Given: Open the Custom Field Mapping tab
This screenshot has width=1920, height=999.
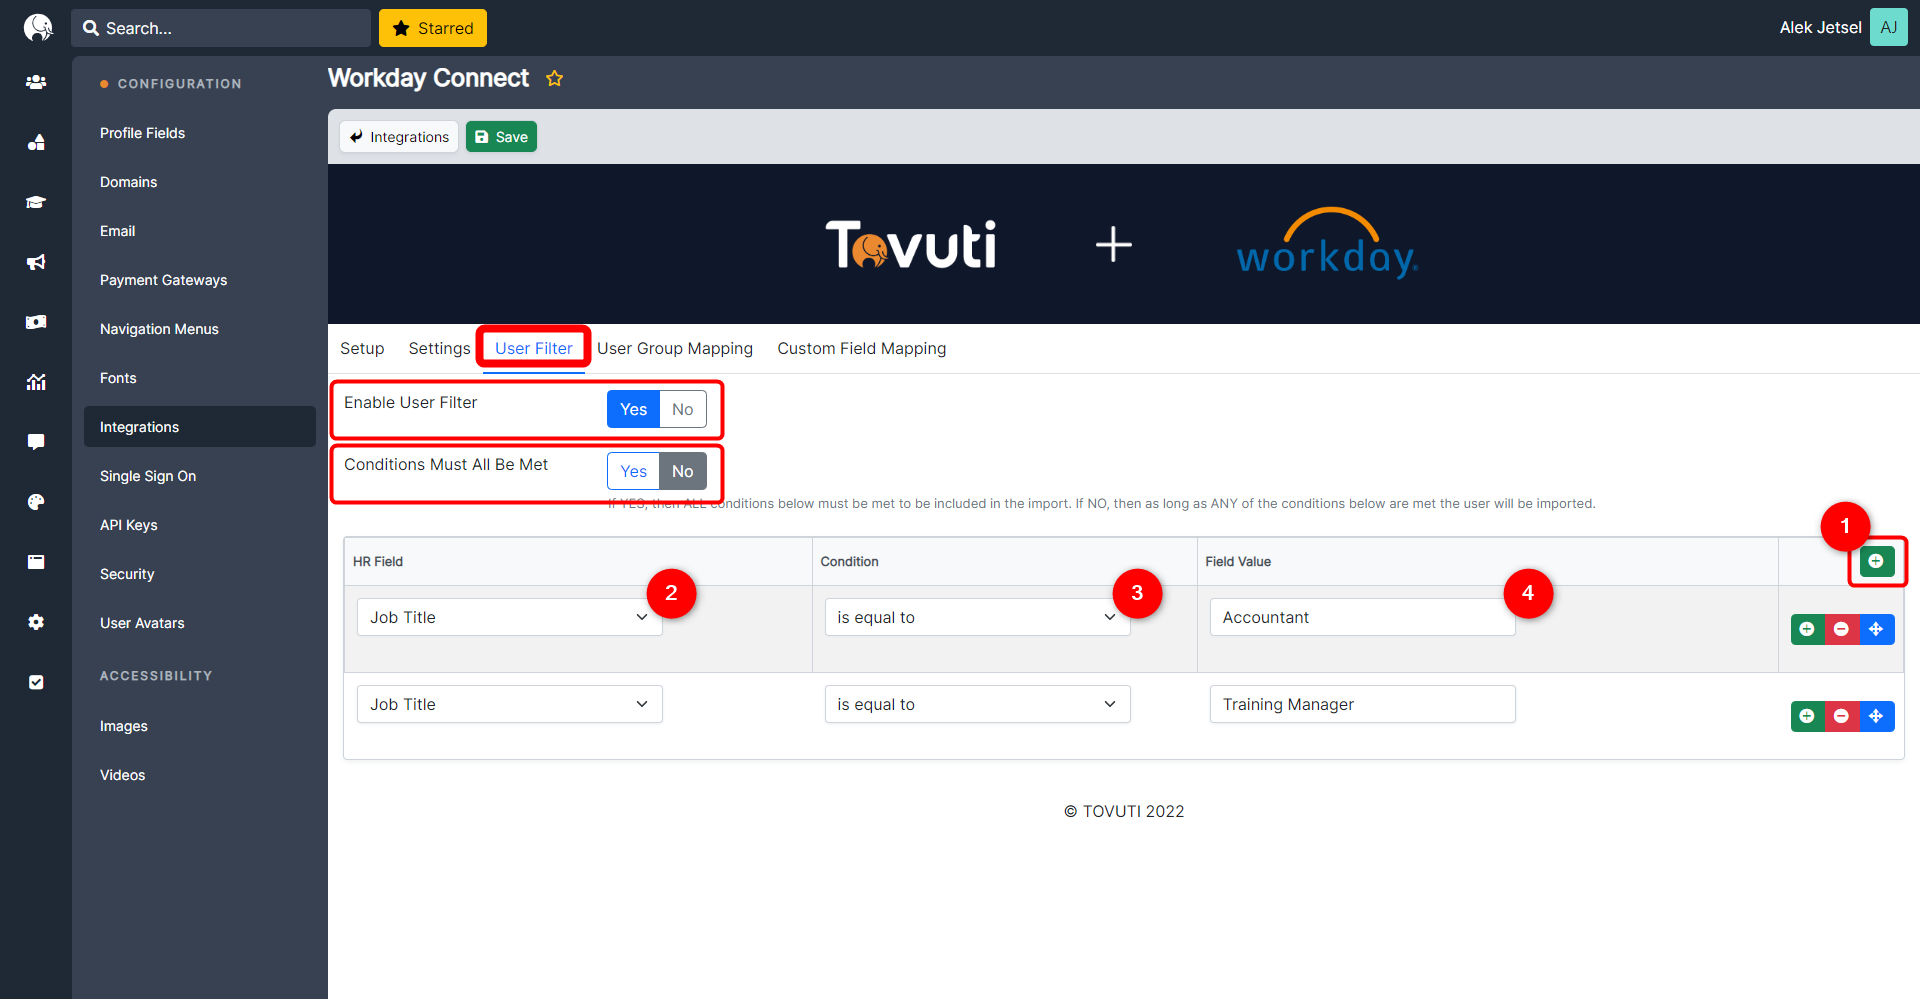Looking at the screenshot, I should click(x=862, y=348).
